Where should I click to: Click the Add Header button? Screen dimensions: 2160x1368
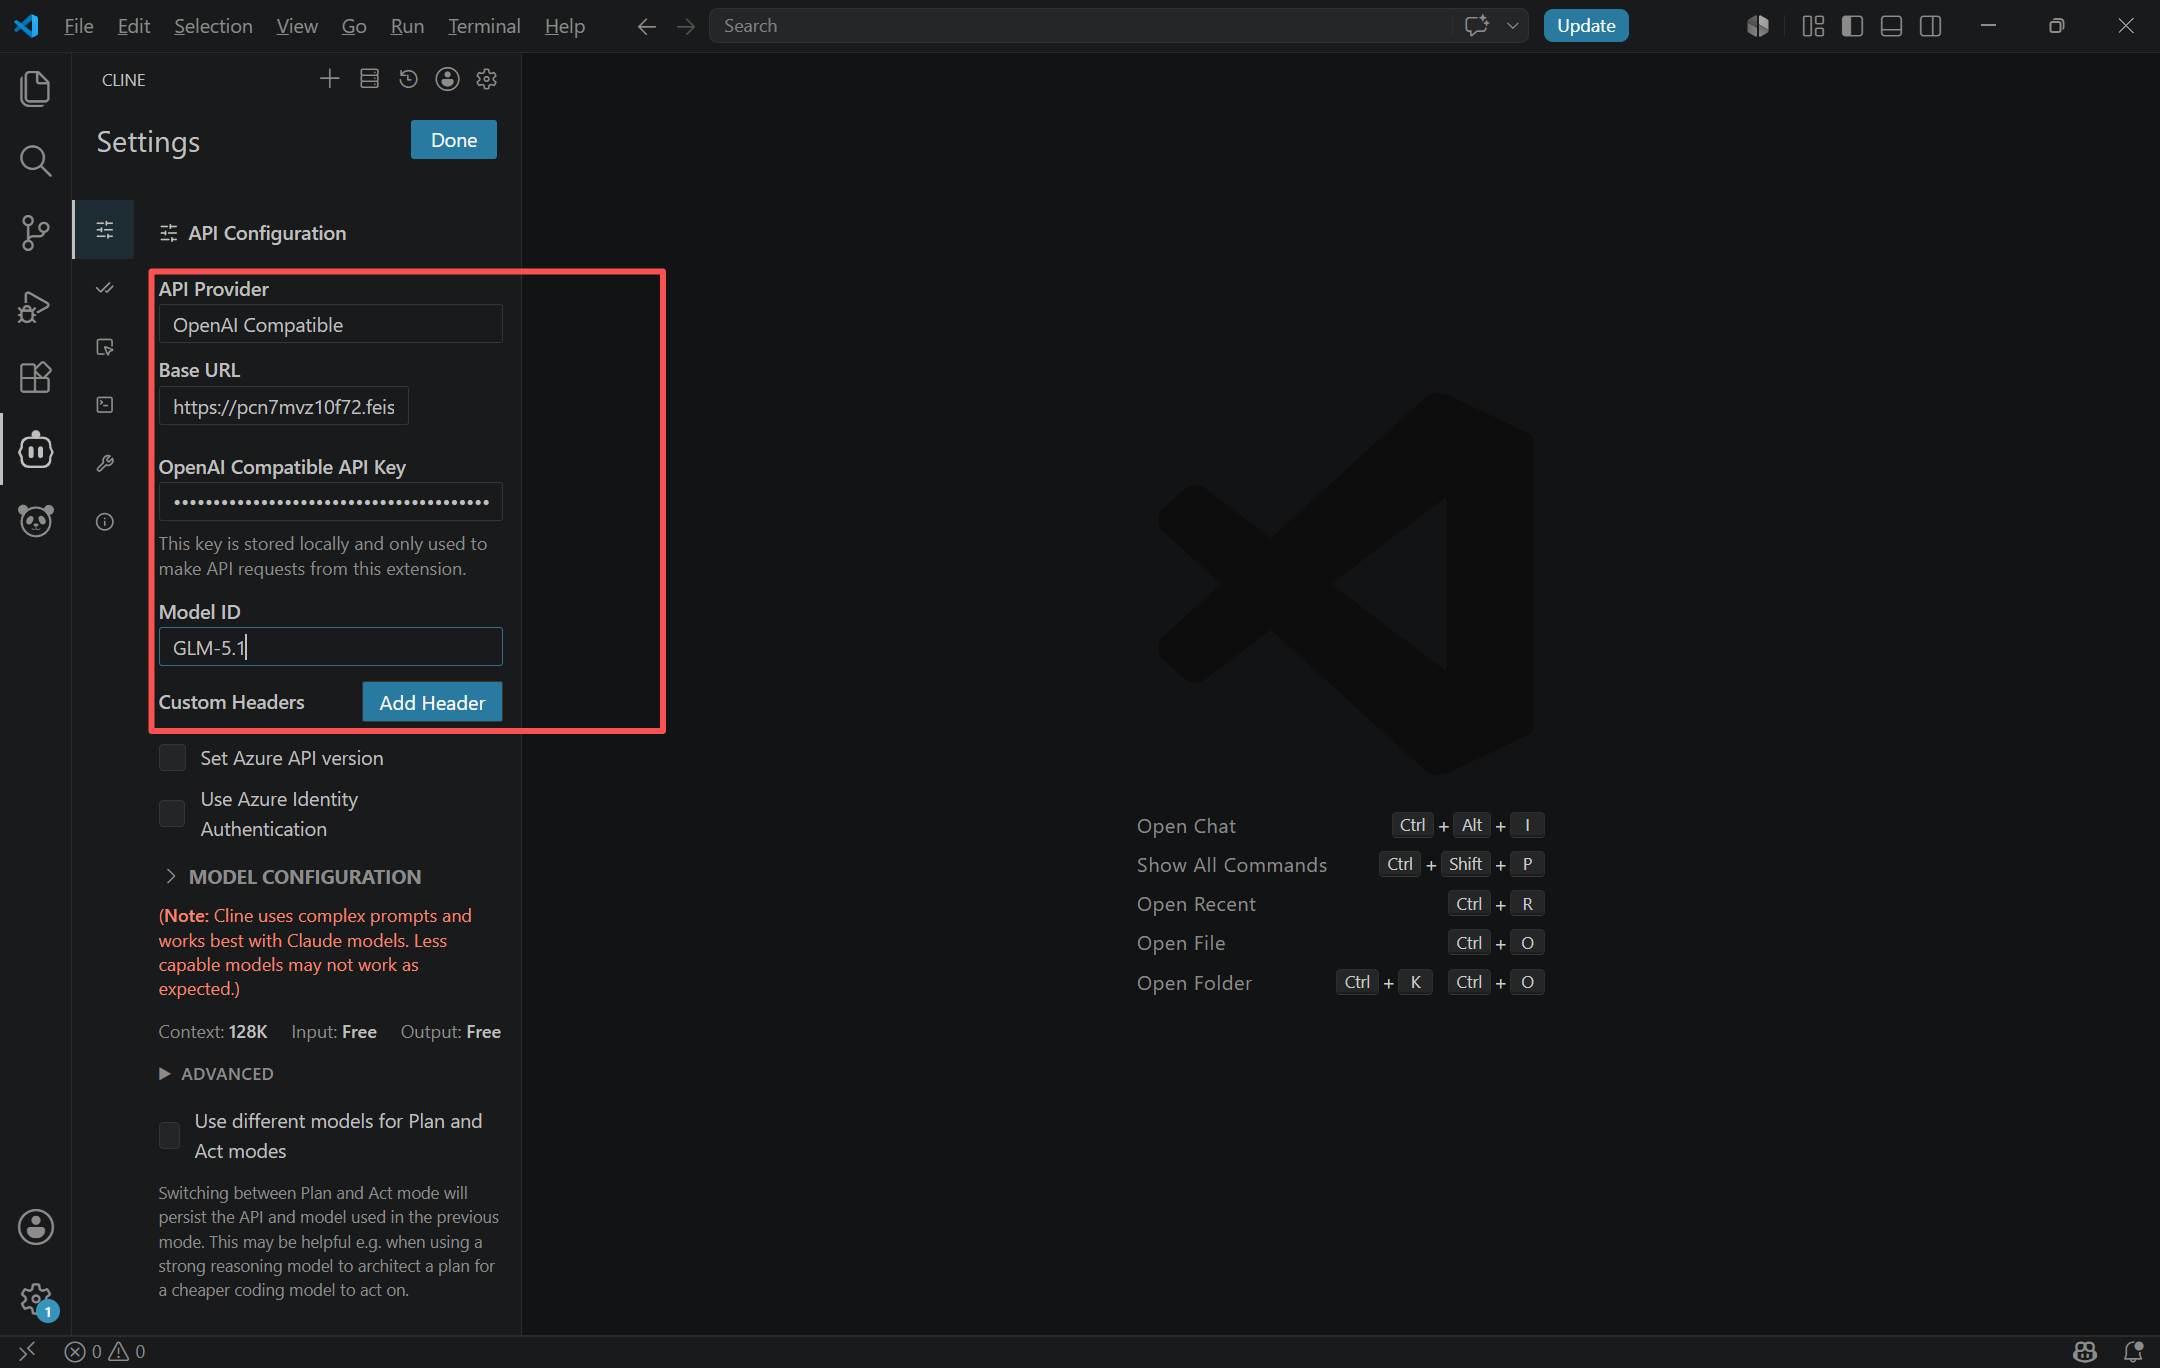[432, 702]
